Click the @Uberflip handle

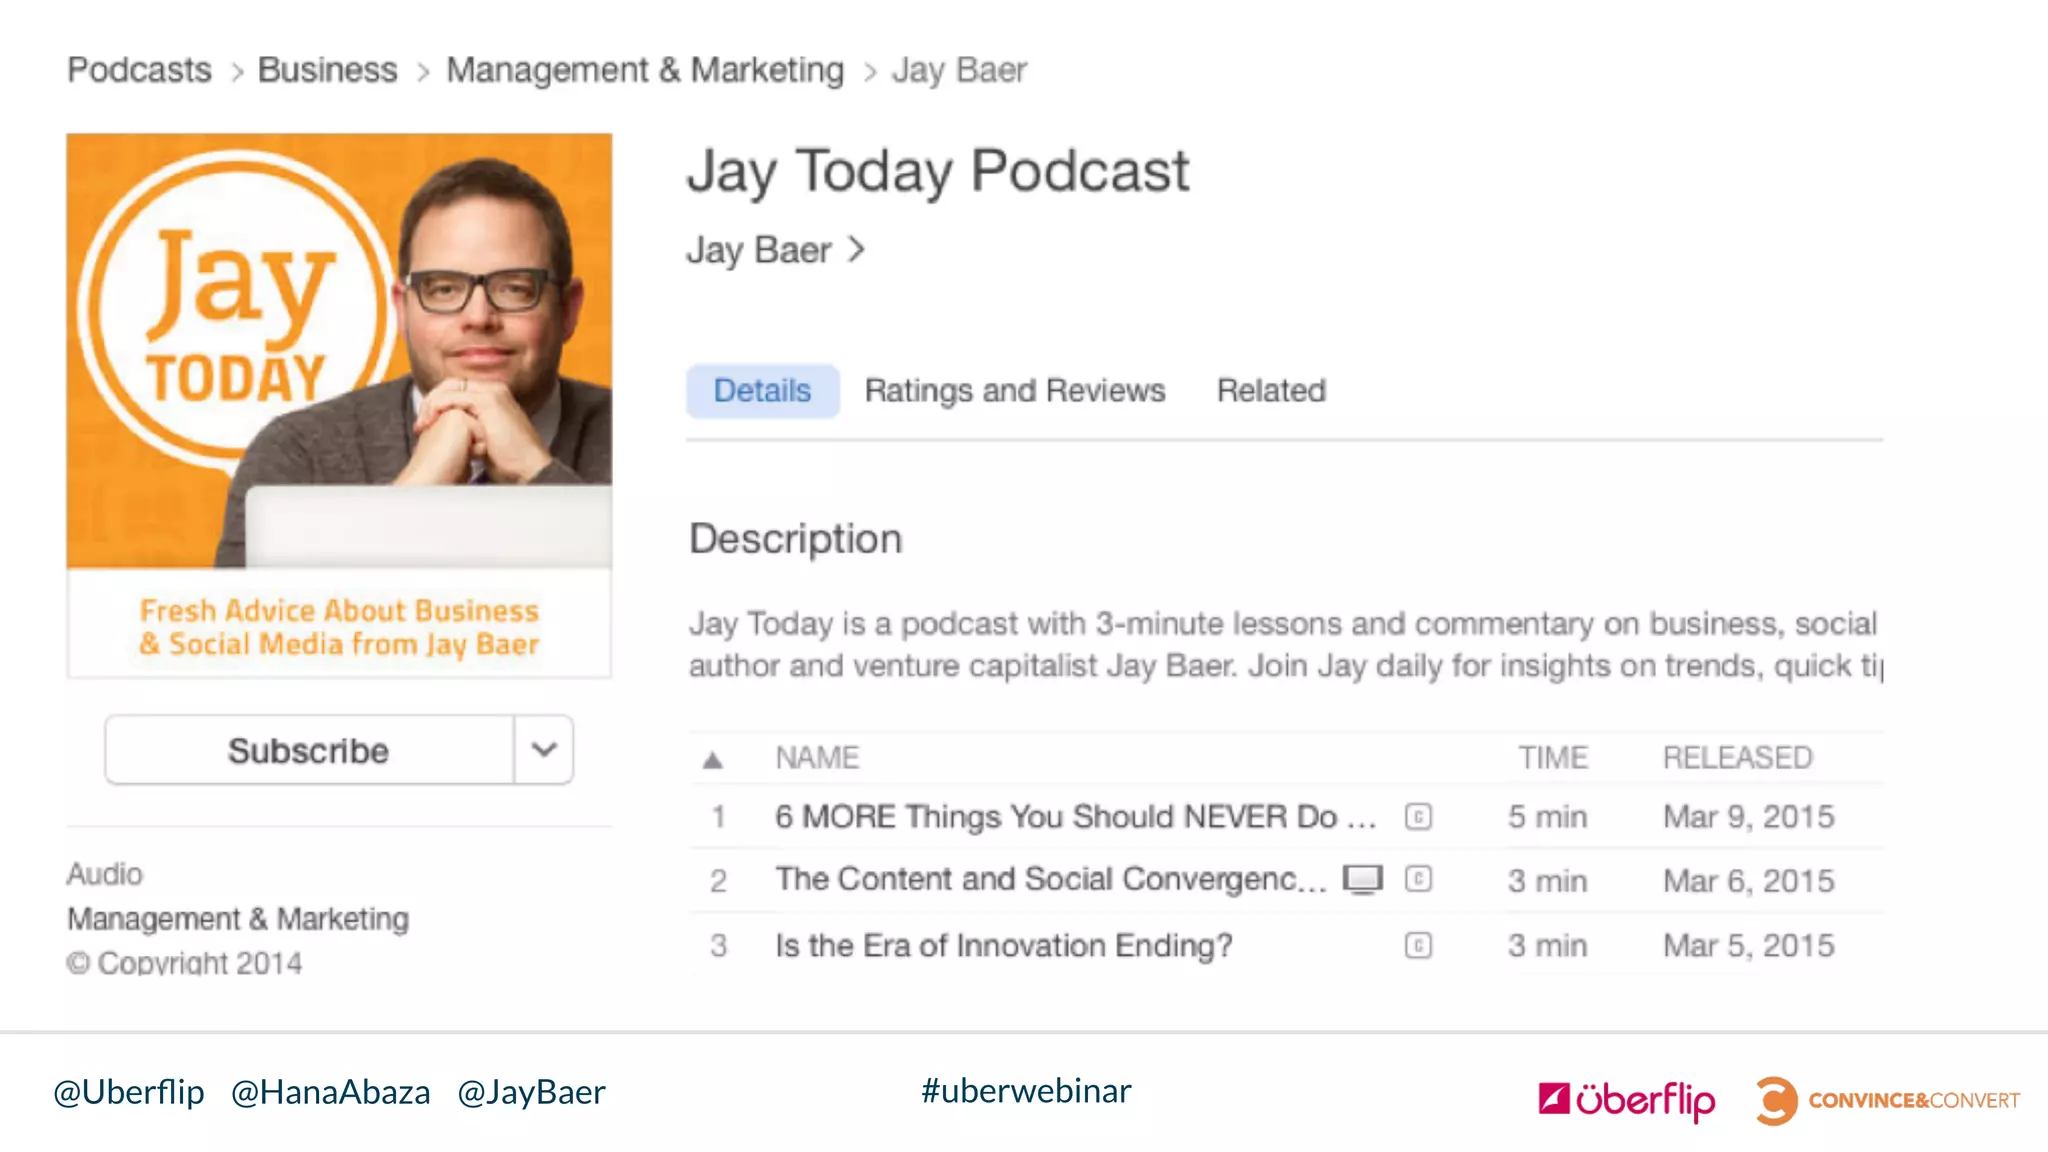coord(129,1092)
